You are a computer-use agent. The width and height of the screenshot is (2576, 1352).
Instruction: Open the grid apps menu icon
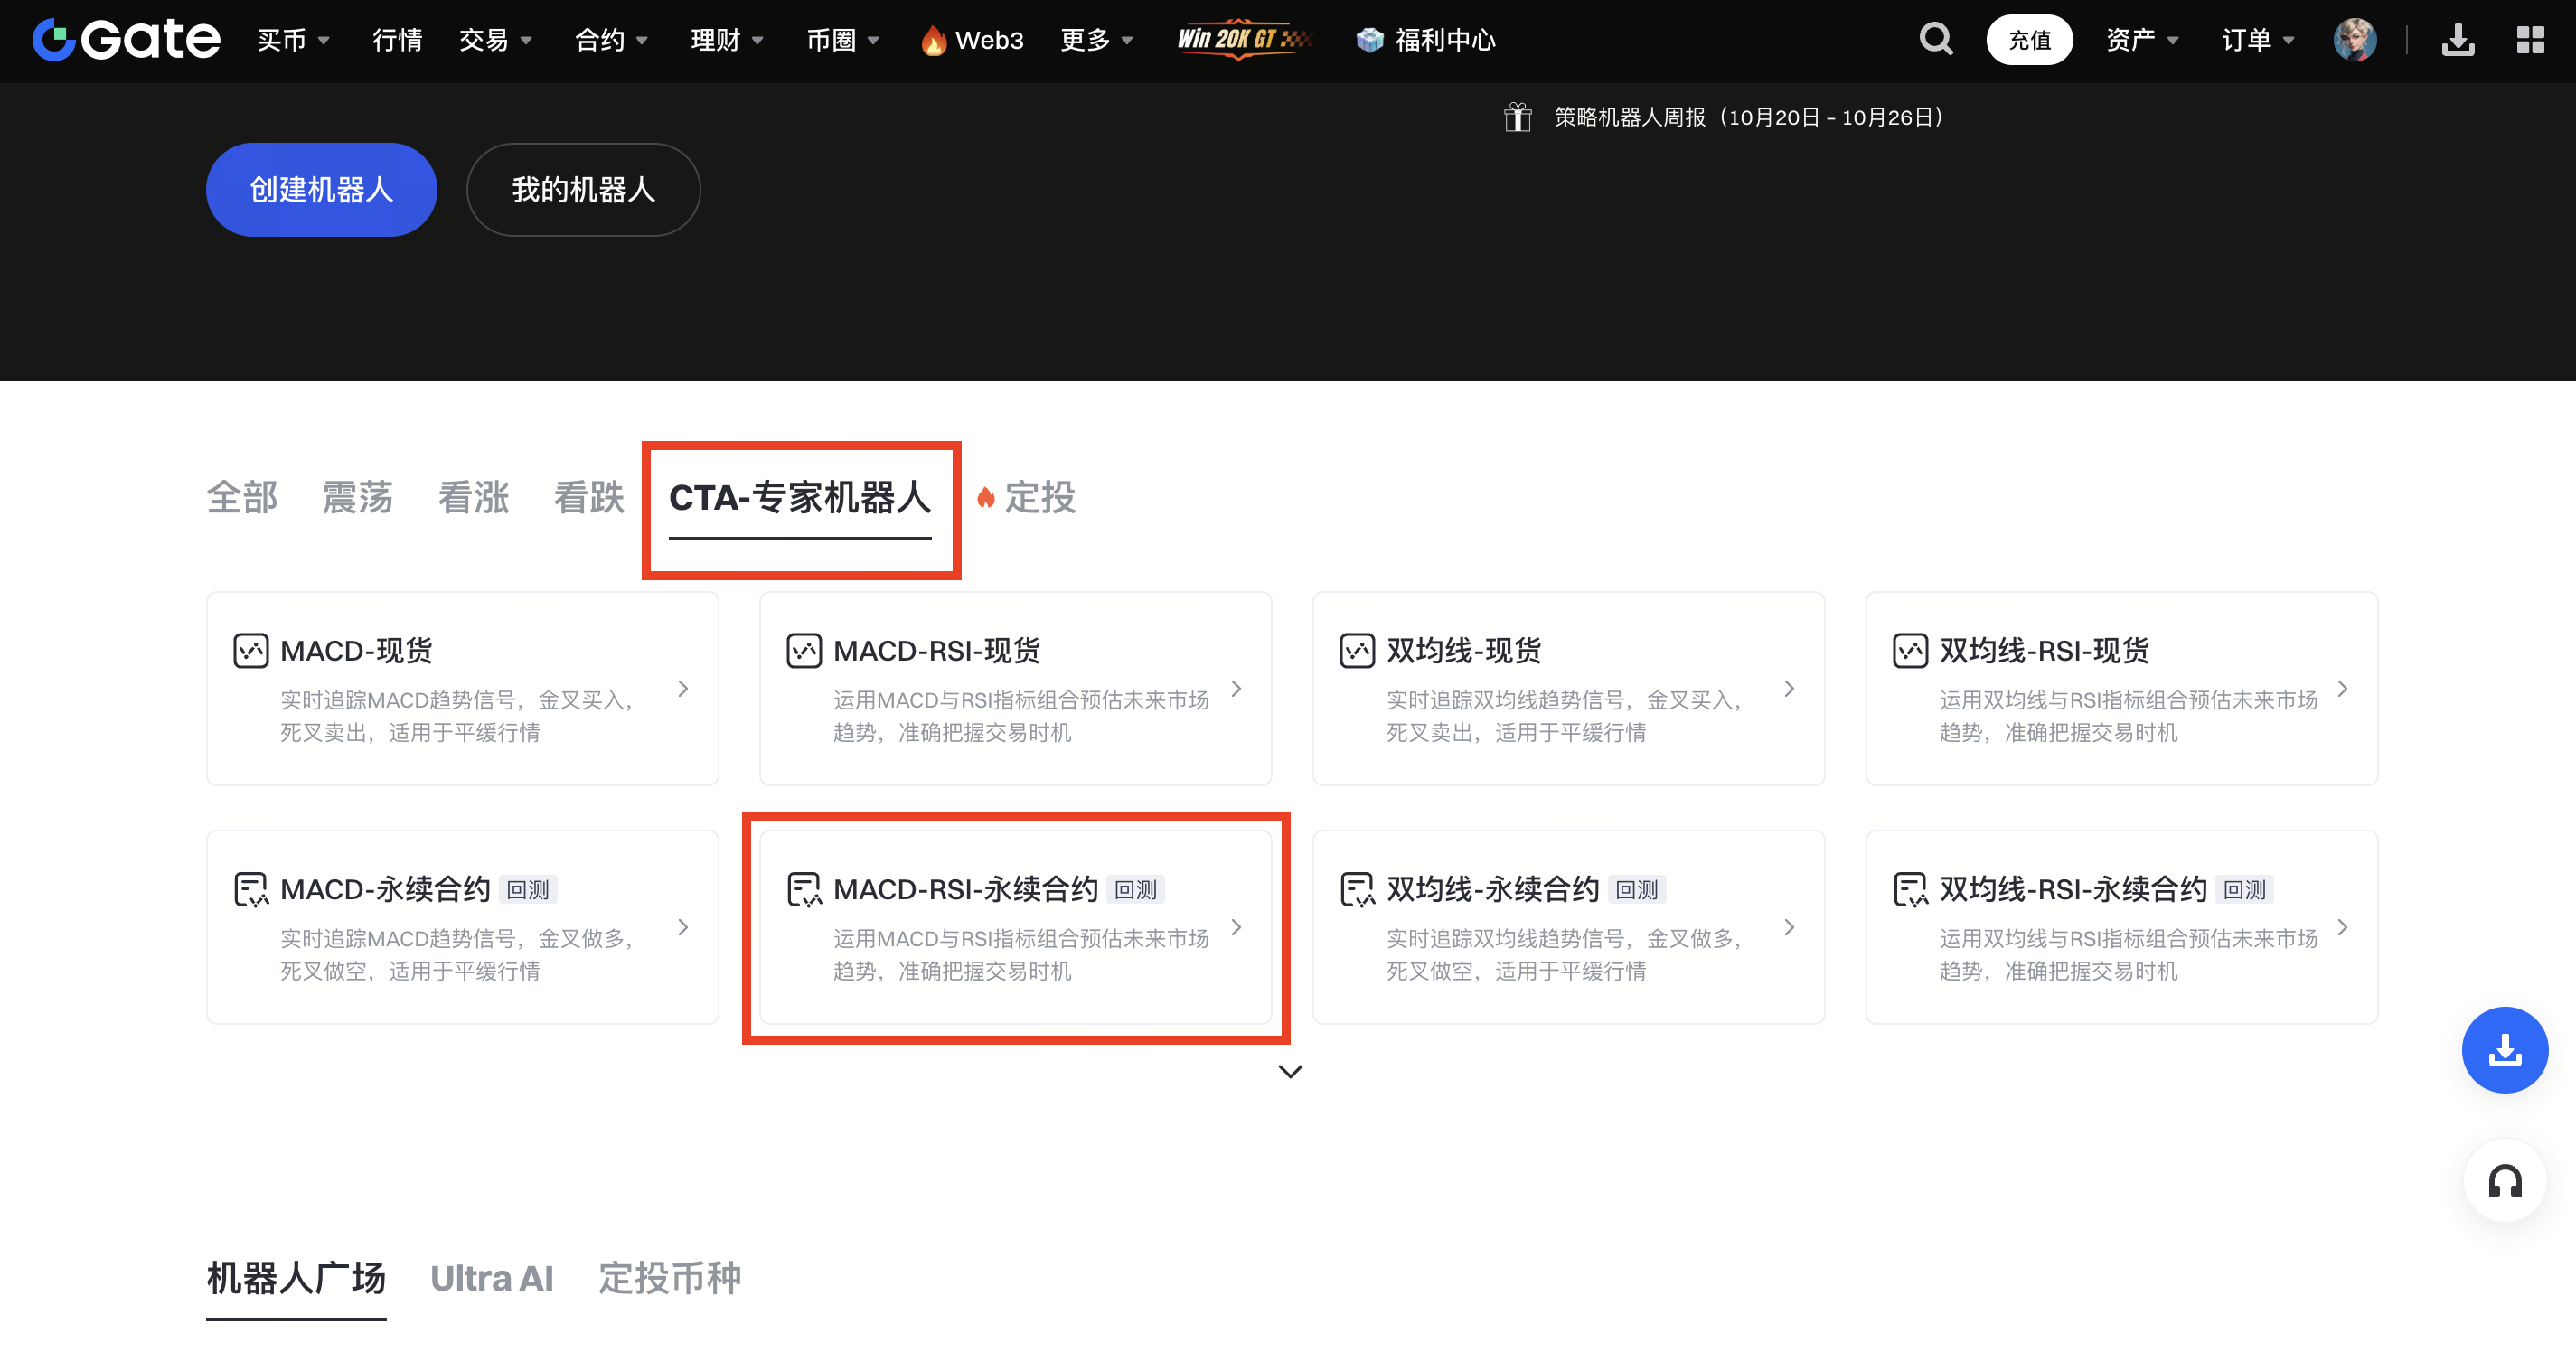tap(2530, 40)
